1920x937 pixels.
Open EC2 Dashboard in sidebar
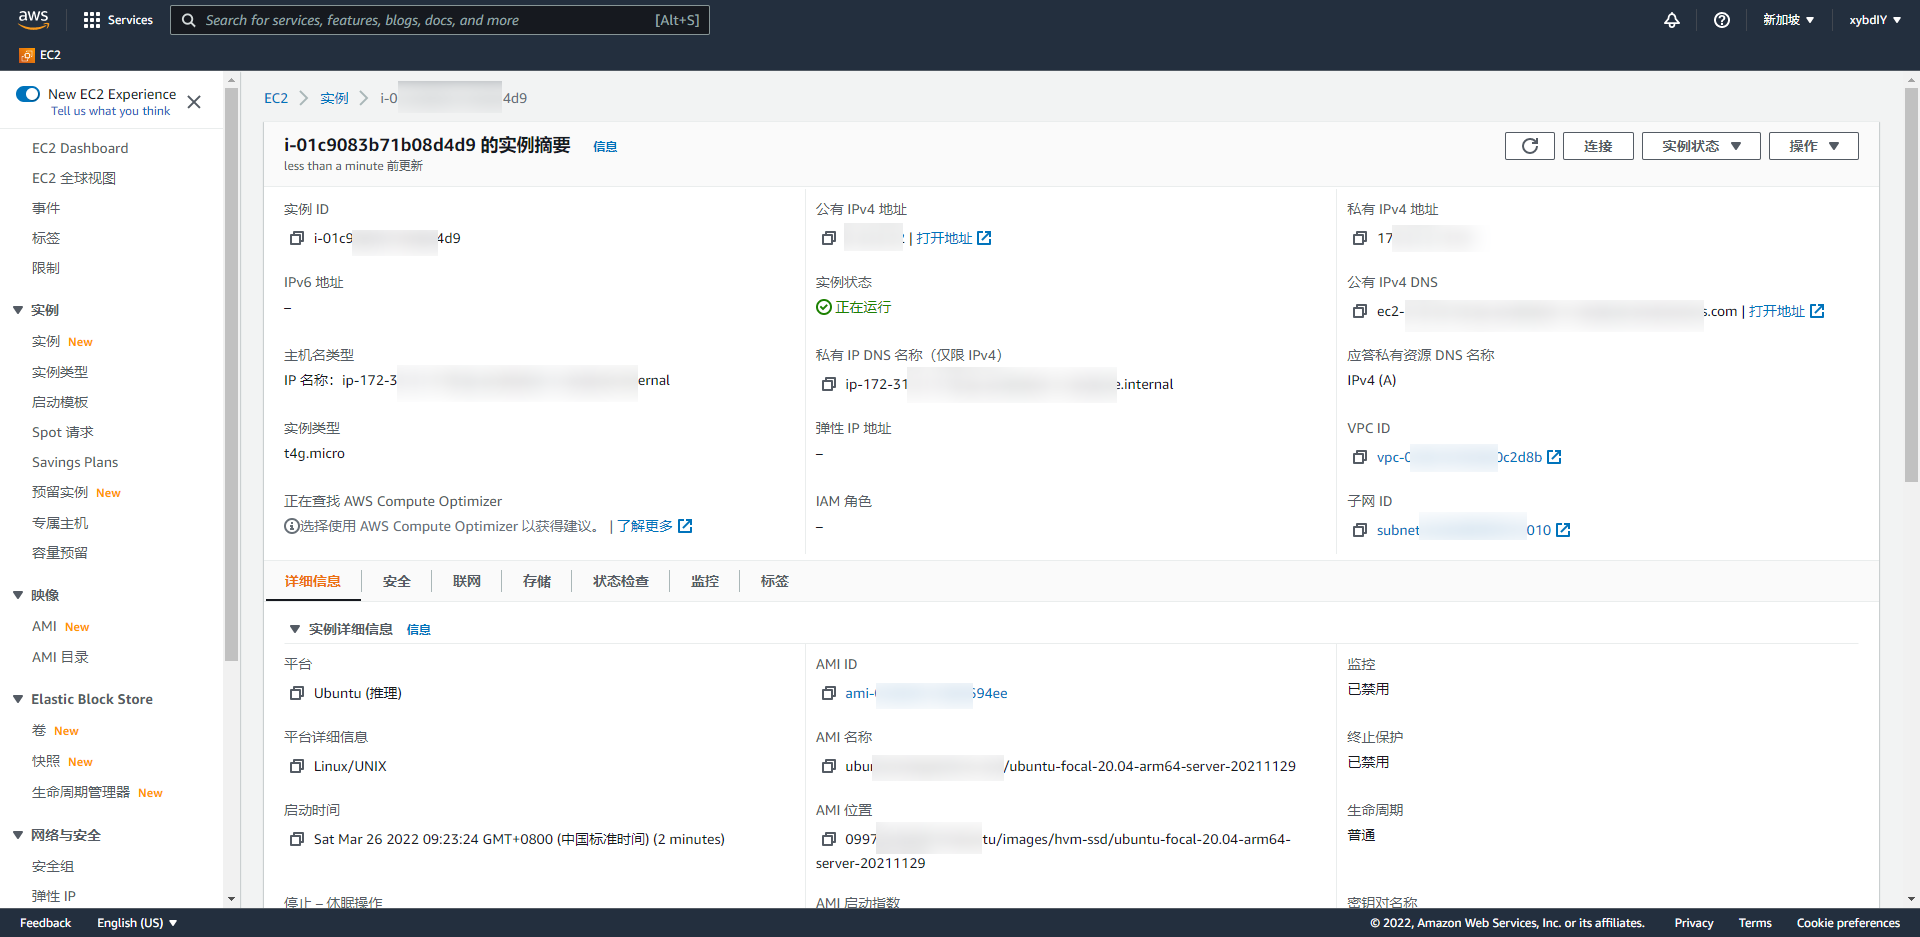(80, 148)
